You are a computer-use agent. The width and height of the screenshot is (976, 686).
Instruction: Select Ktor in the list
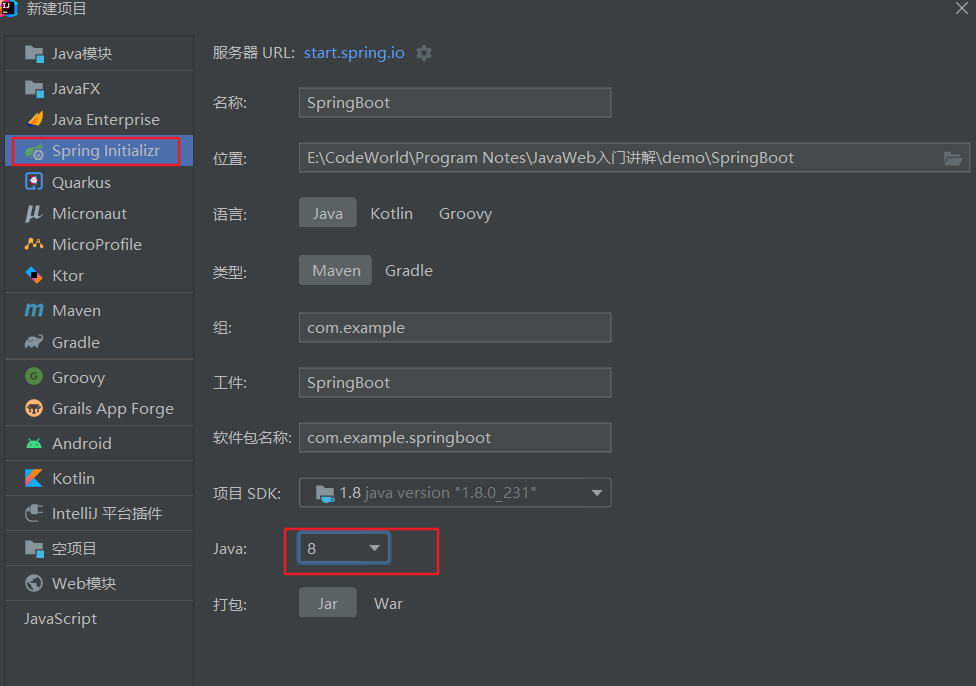[99, 275]
